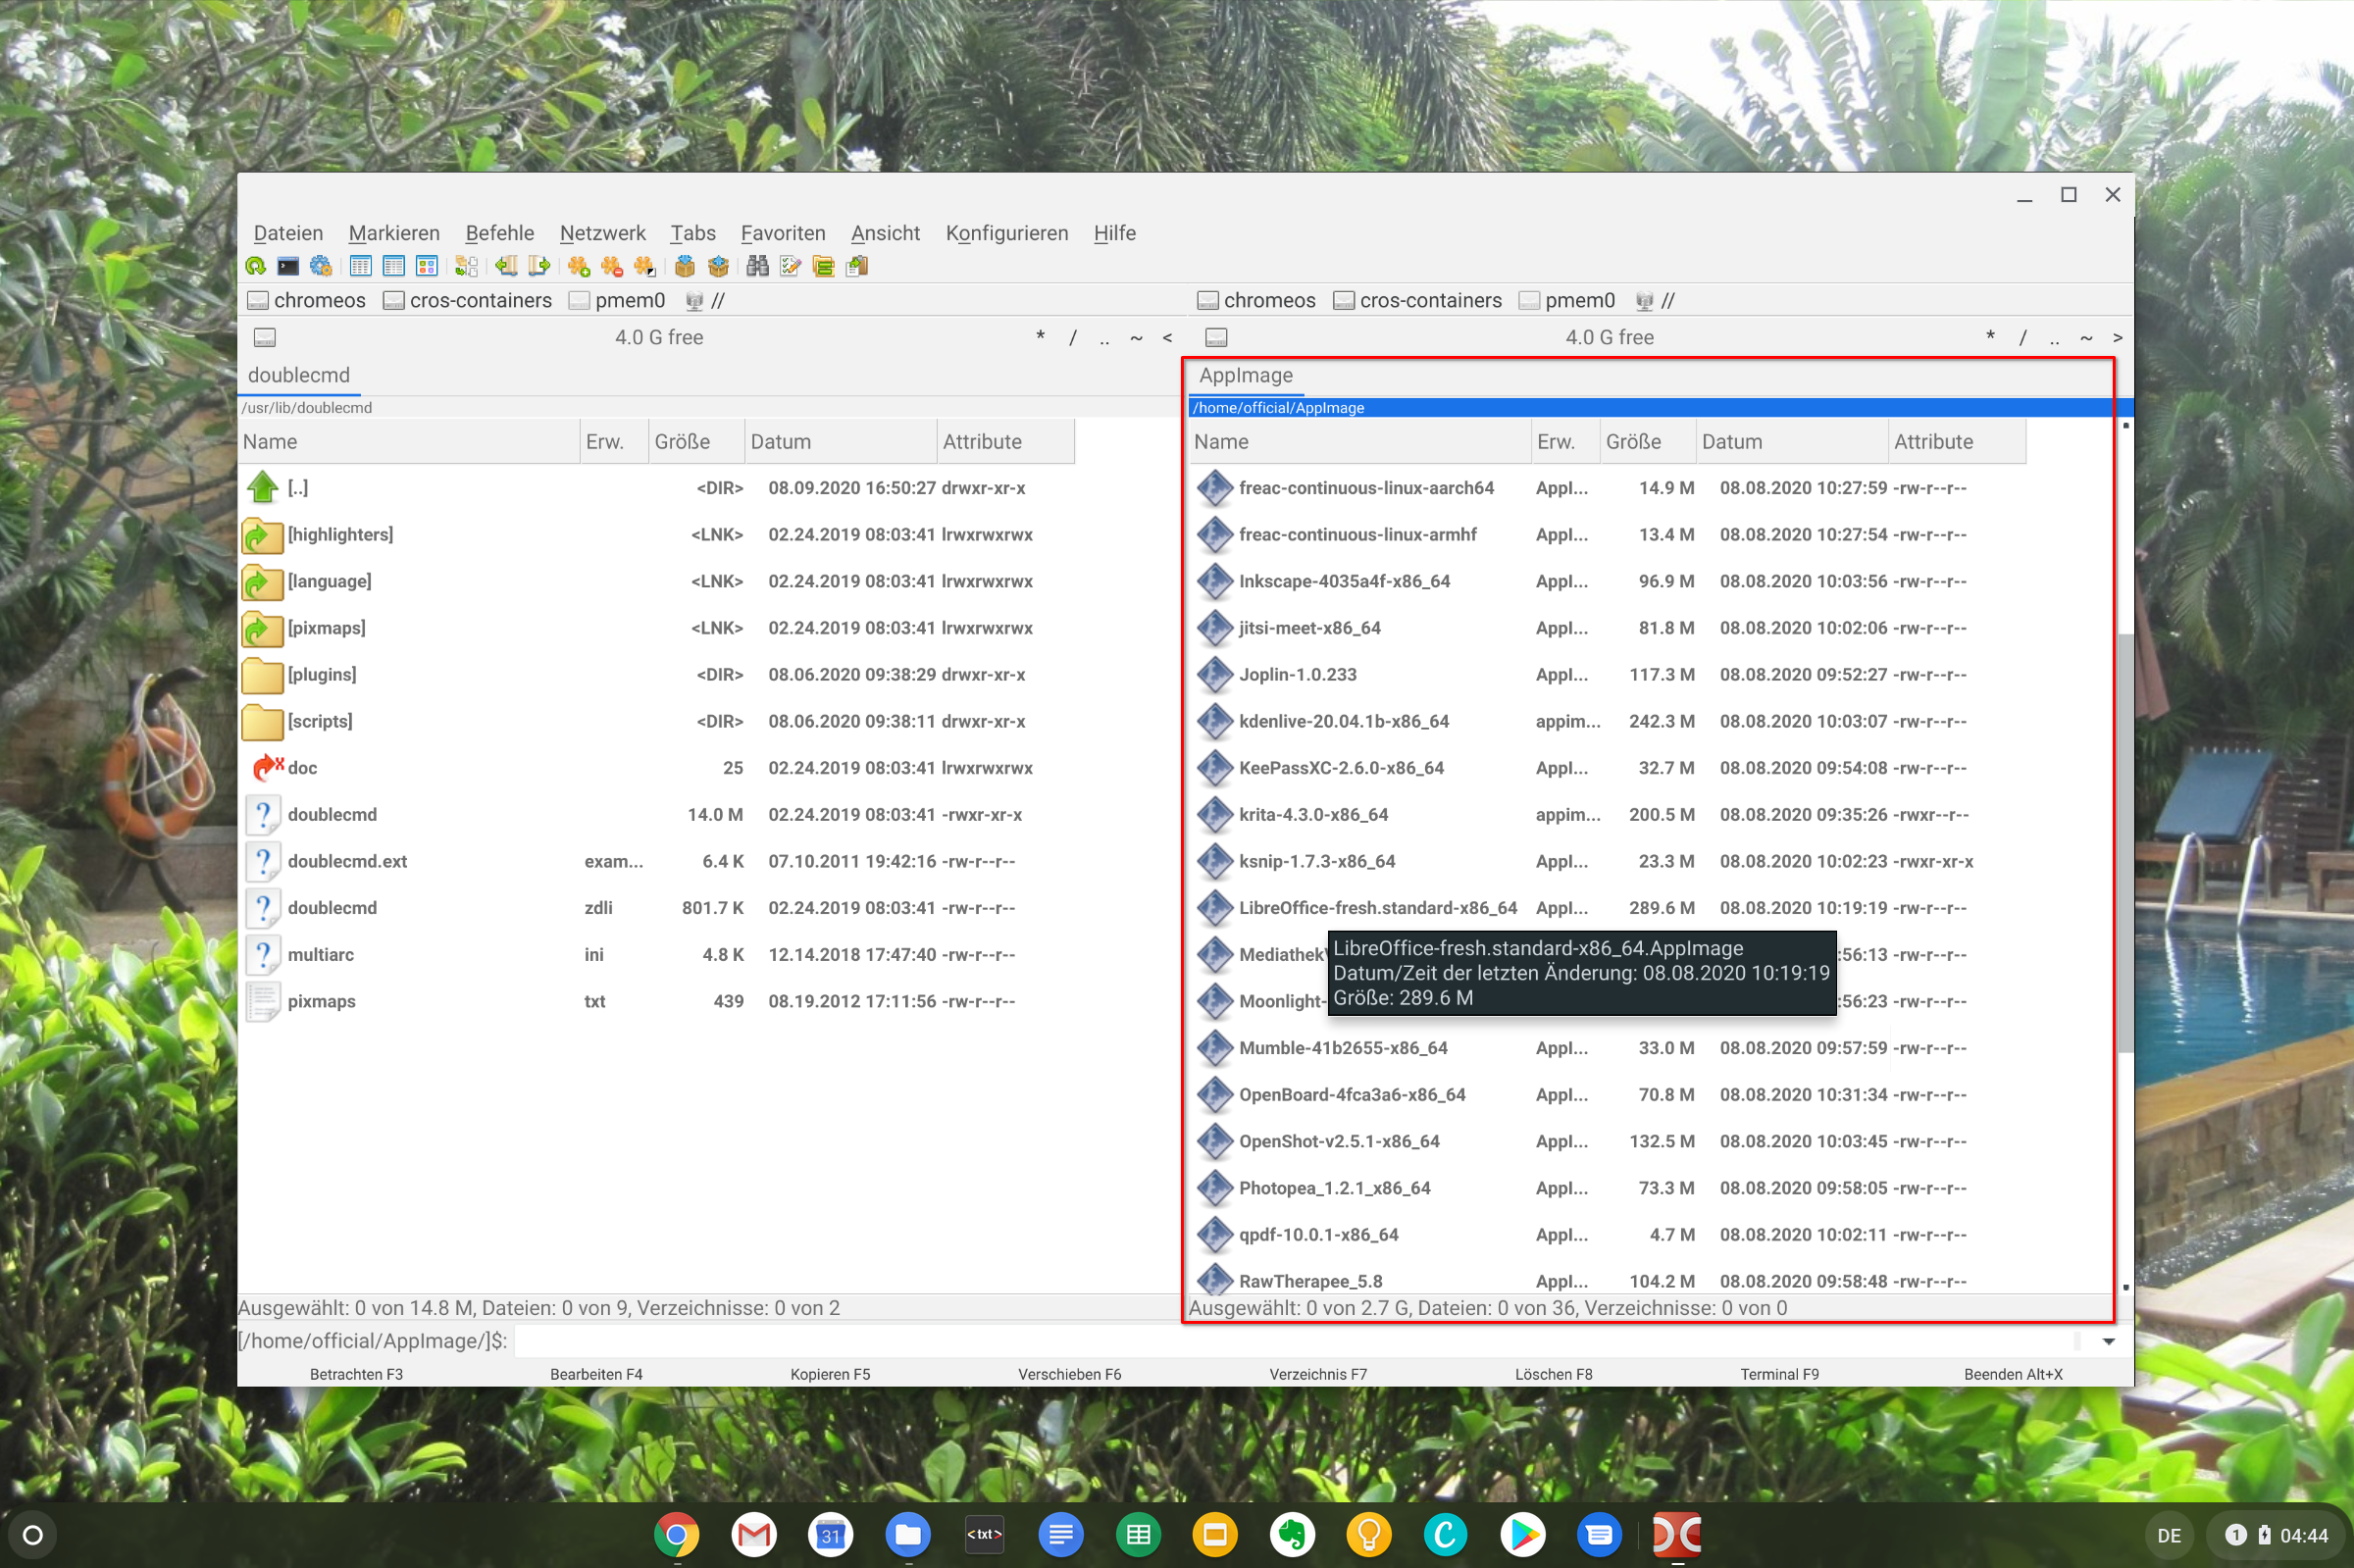Switch to full columns view icon
2354x1568 pixels.
point(394,266)
